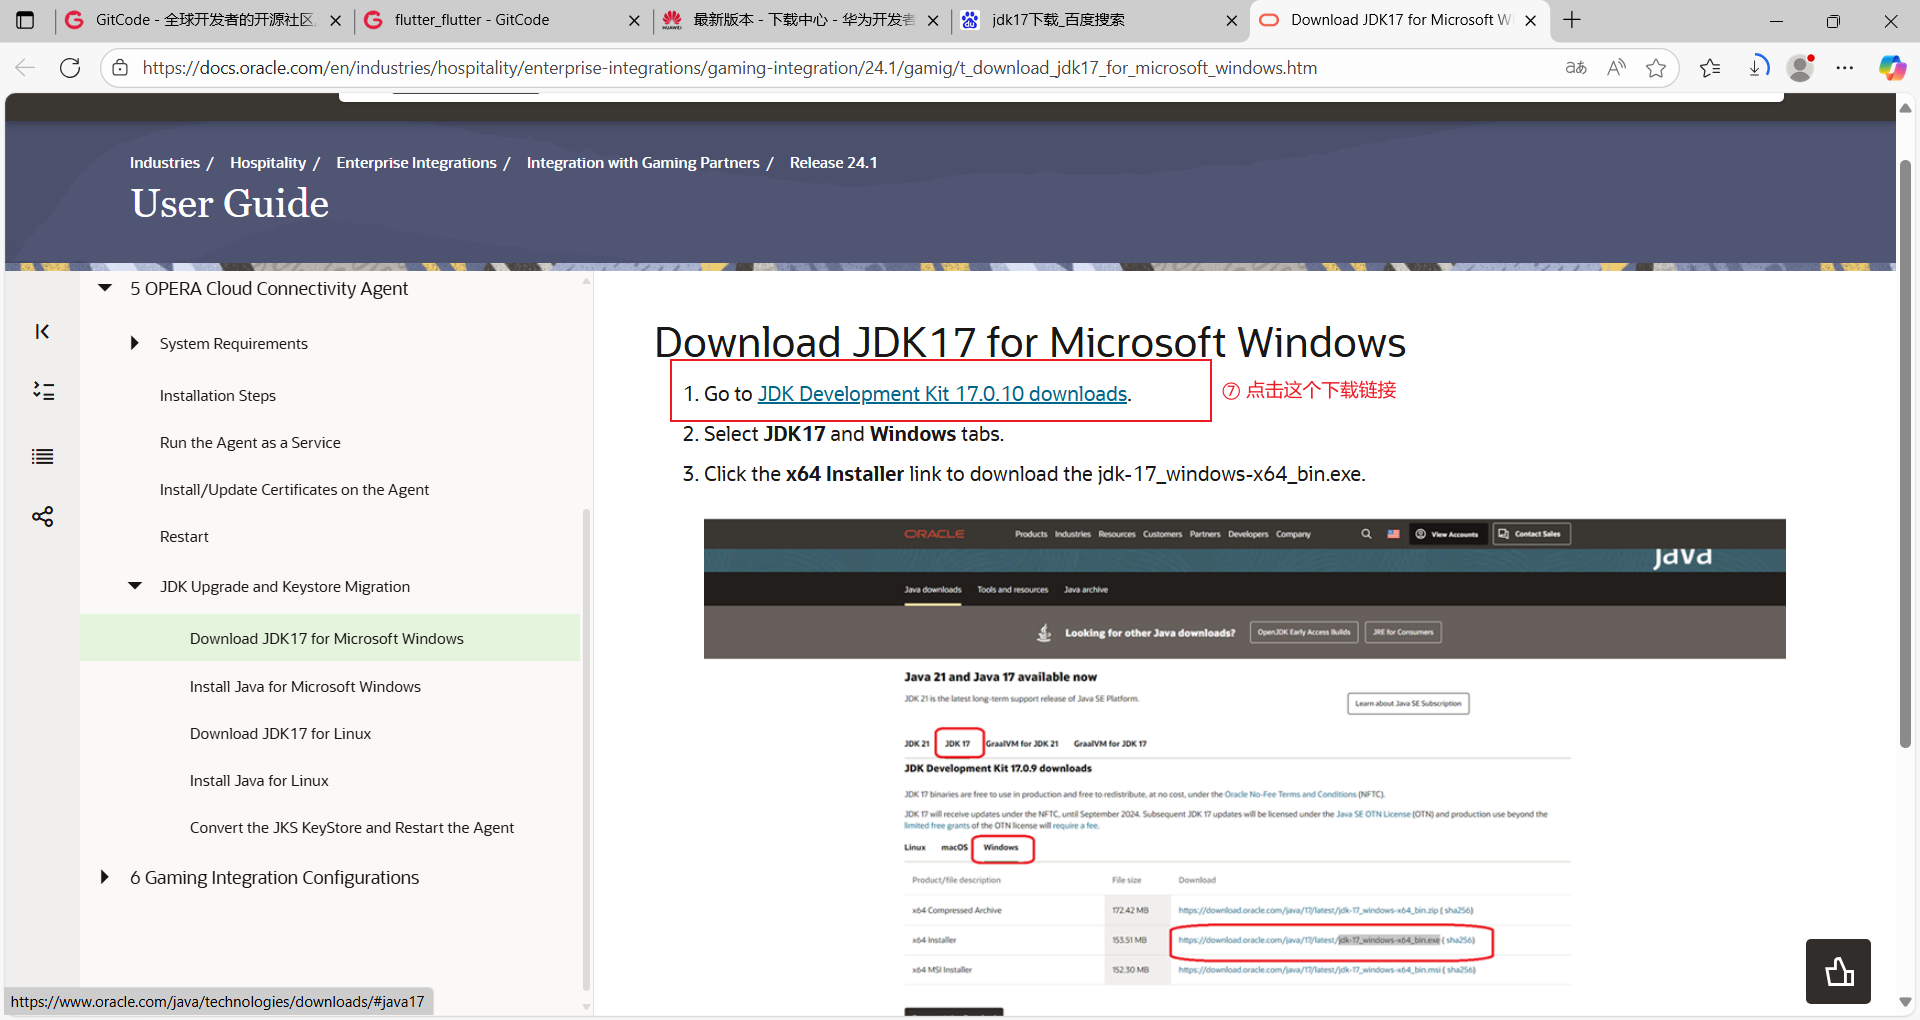
Task: Open the Industries breadcrumb link
Action: (x=165, y=163)
